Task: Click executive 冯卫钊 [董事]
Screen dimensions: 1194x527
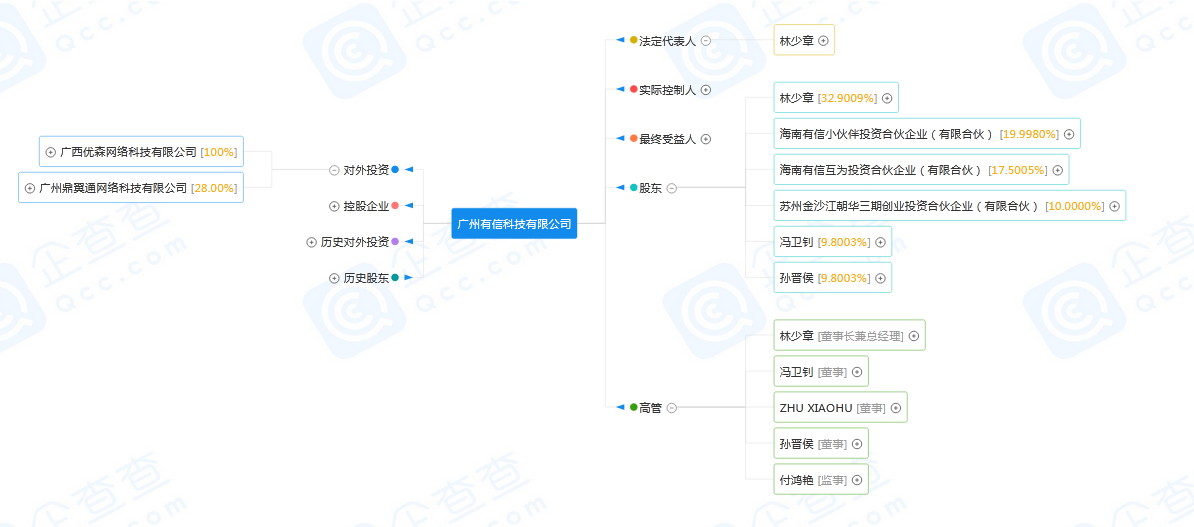Action: 821,371
